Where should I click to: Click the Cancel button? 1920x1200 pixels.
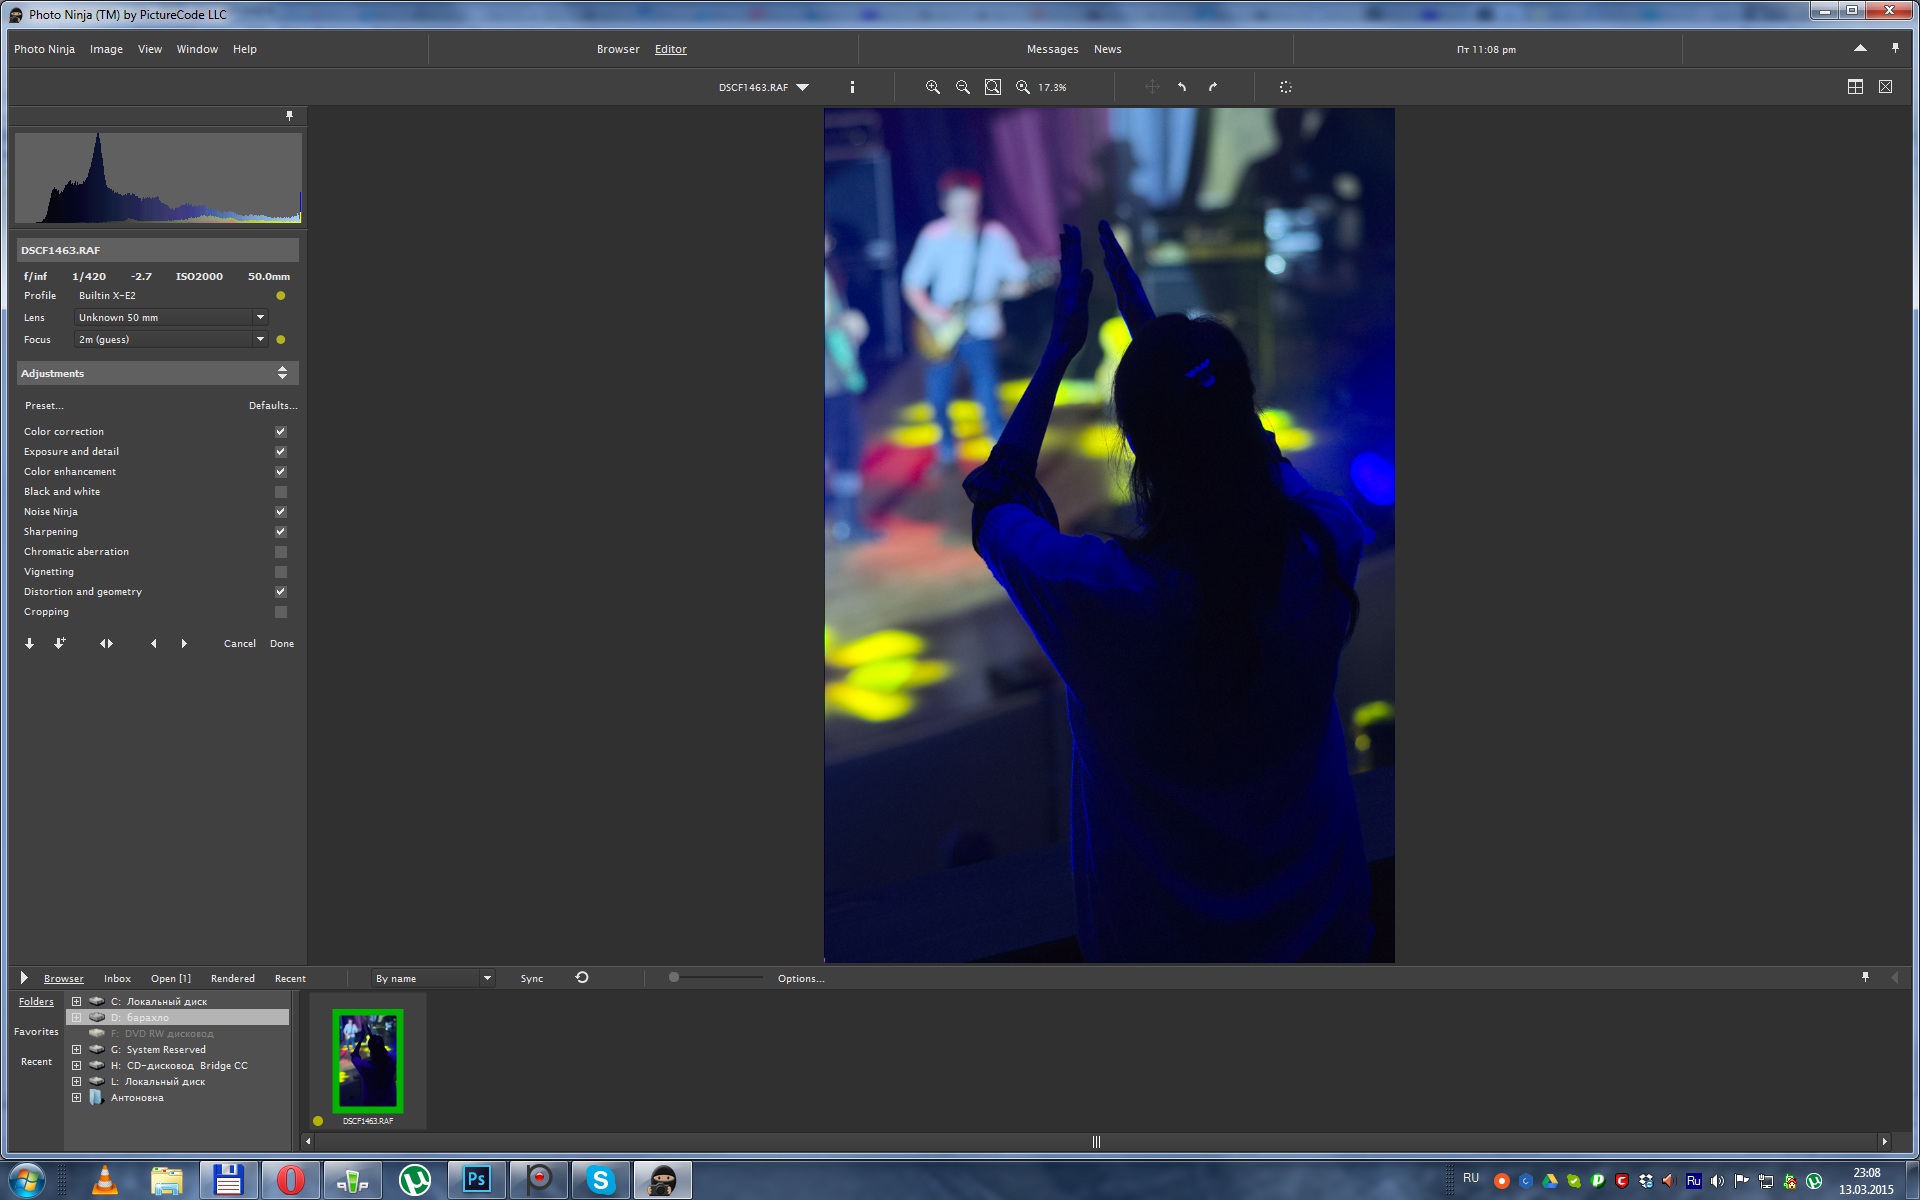pos(240,643)
